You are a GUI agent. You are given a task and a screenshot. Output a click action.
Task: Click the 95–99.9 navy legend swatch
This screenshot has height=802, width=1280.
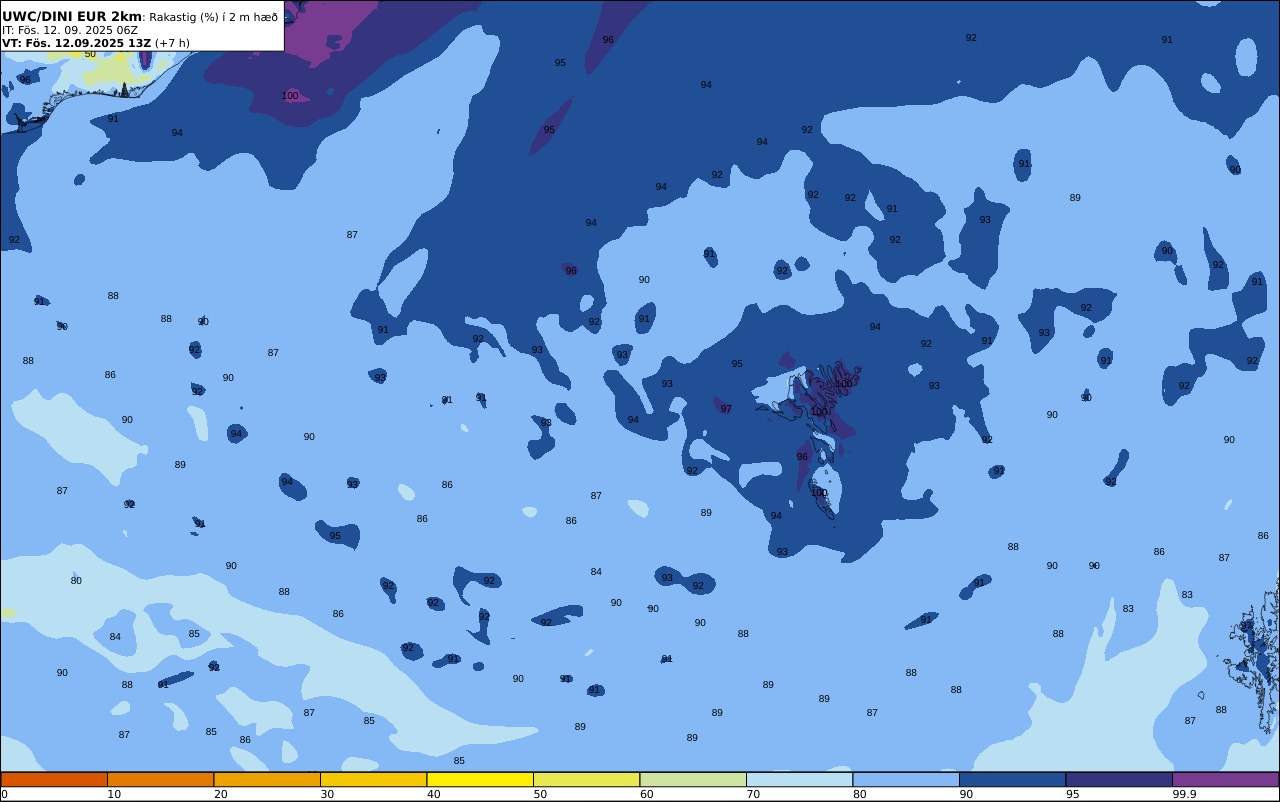(x=1119, y=779)
